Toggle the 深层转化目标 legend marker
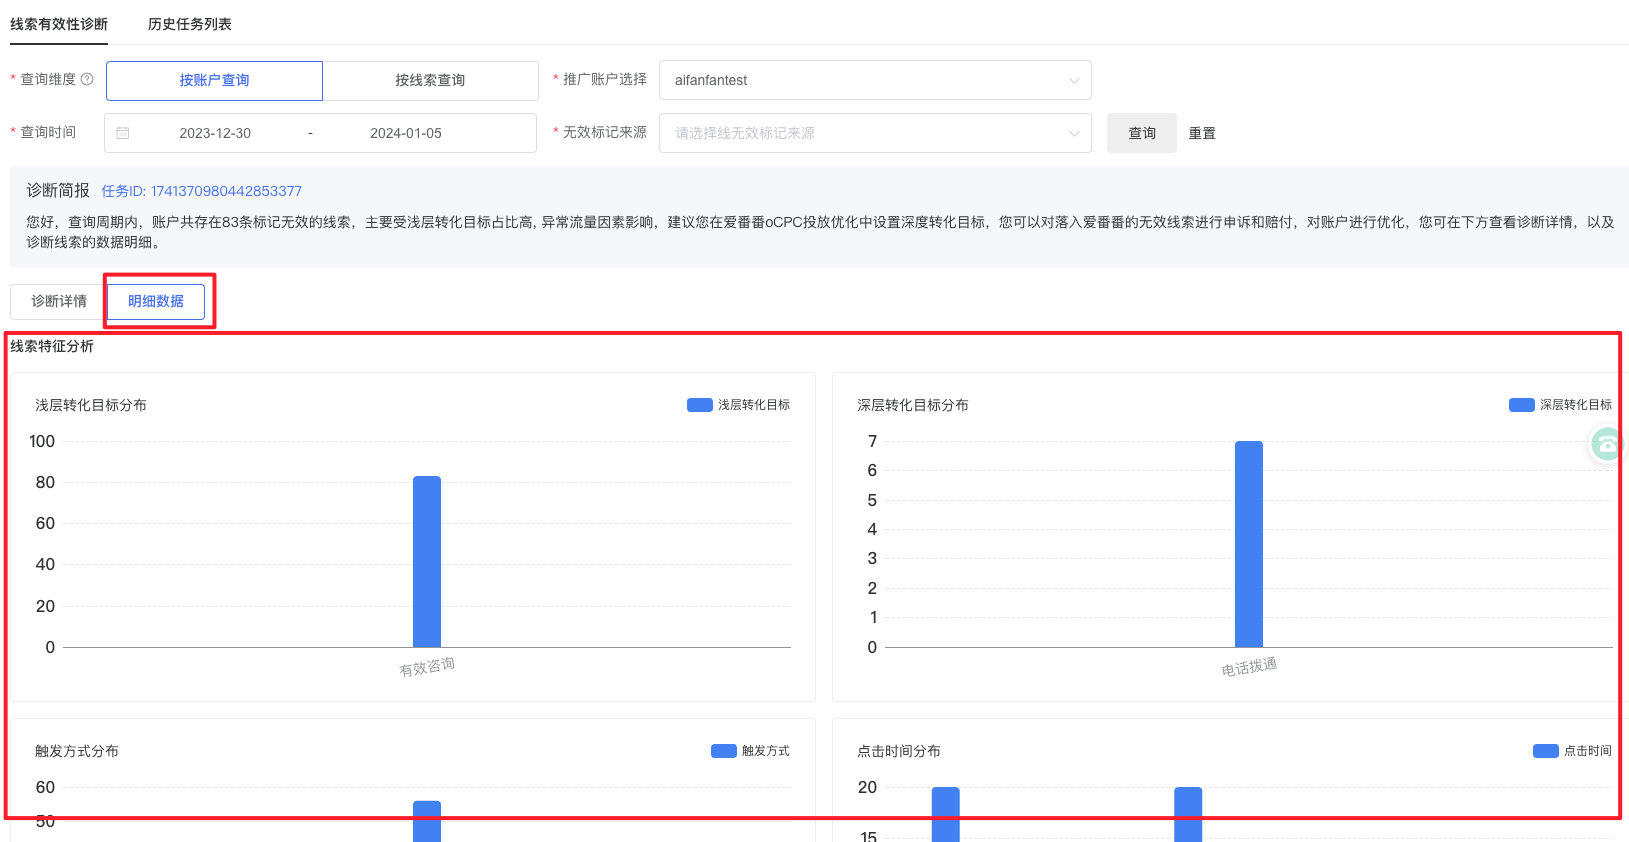 pos(1521,405)
